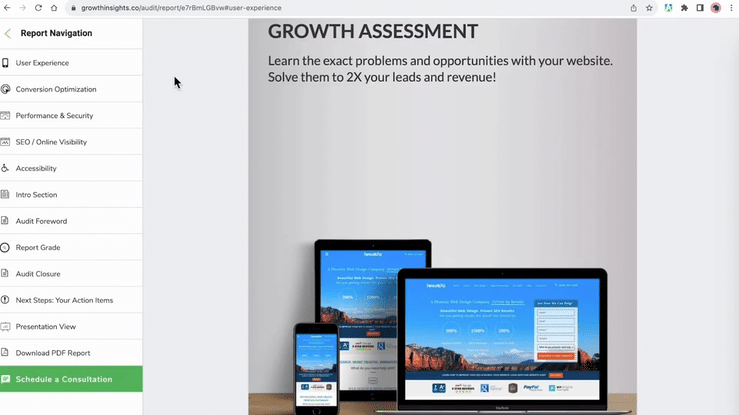Jump to Audit Closure
The image size is (739, 415).
[x=38, y=273]
